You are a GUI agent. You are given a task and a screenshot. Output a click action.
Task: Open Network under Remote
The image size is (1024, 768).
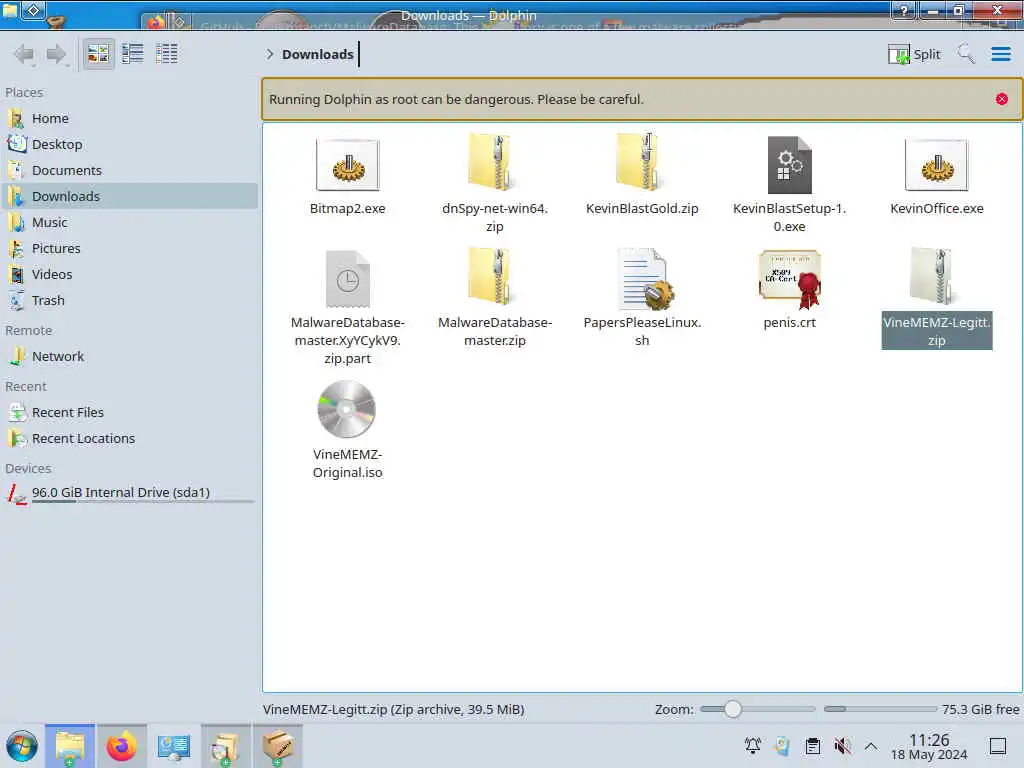point(131,357)
